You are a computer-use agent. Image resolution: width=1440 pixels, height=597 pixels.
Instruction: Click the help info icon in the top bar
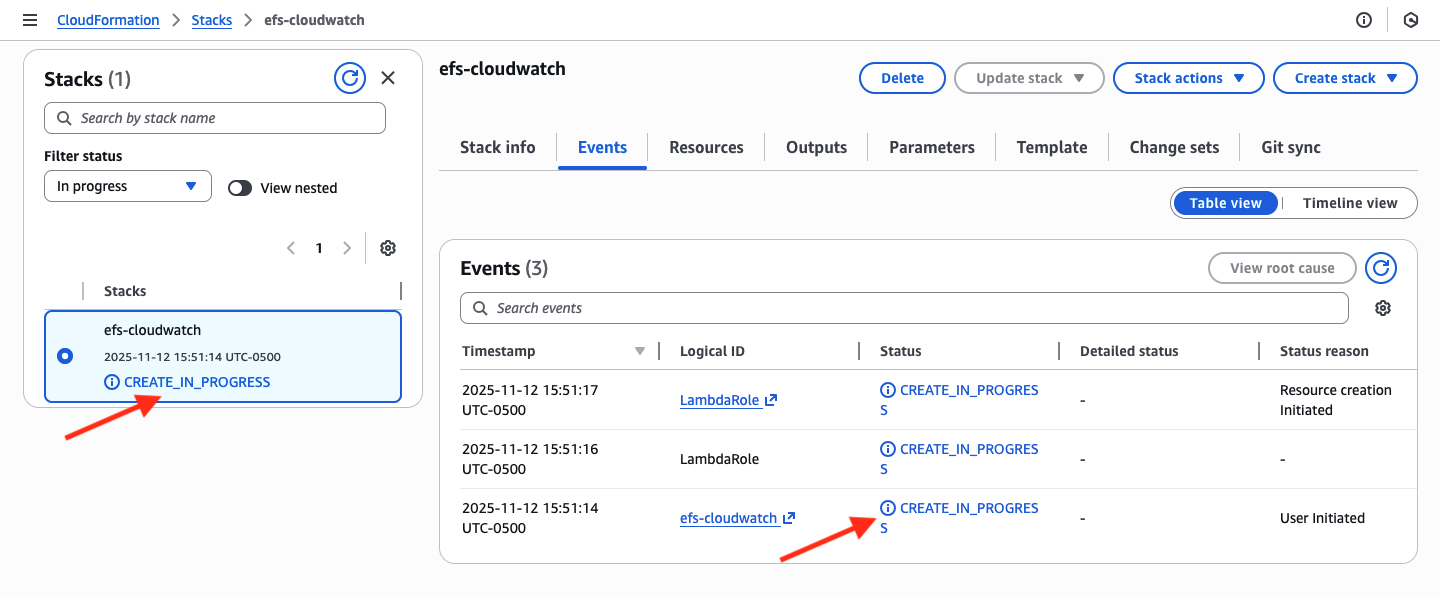click(x=1363, y=19)
